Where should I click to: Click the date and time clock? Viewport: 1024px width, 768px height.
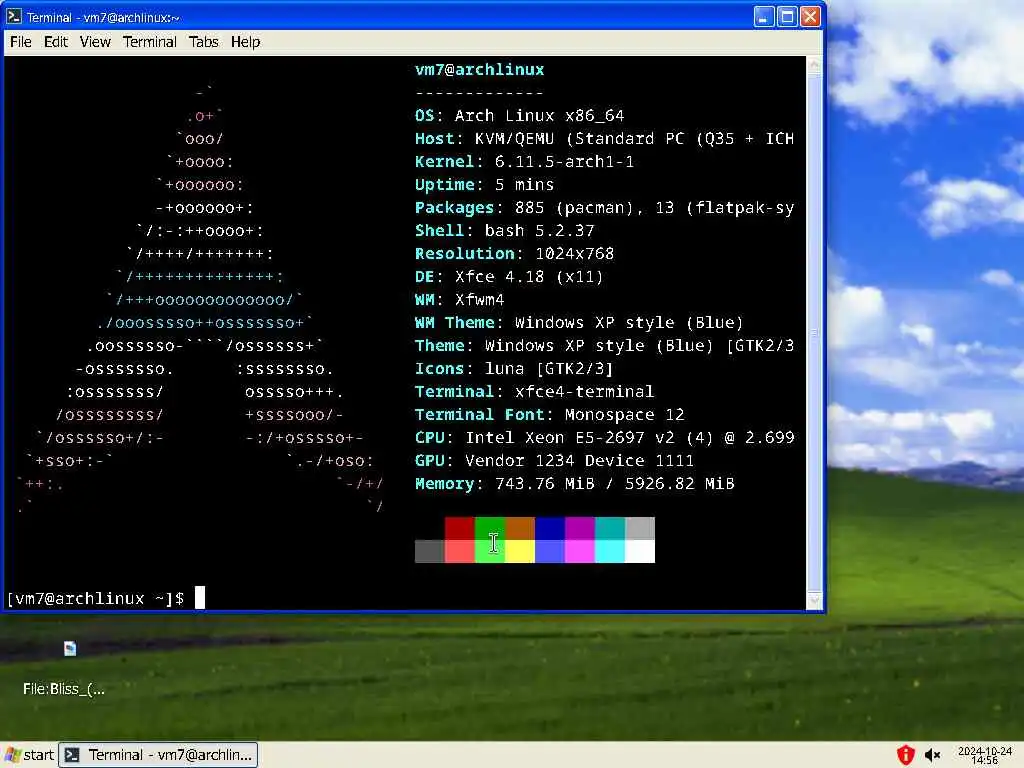click(x=985, y=756)
